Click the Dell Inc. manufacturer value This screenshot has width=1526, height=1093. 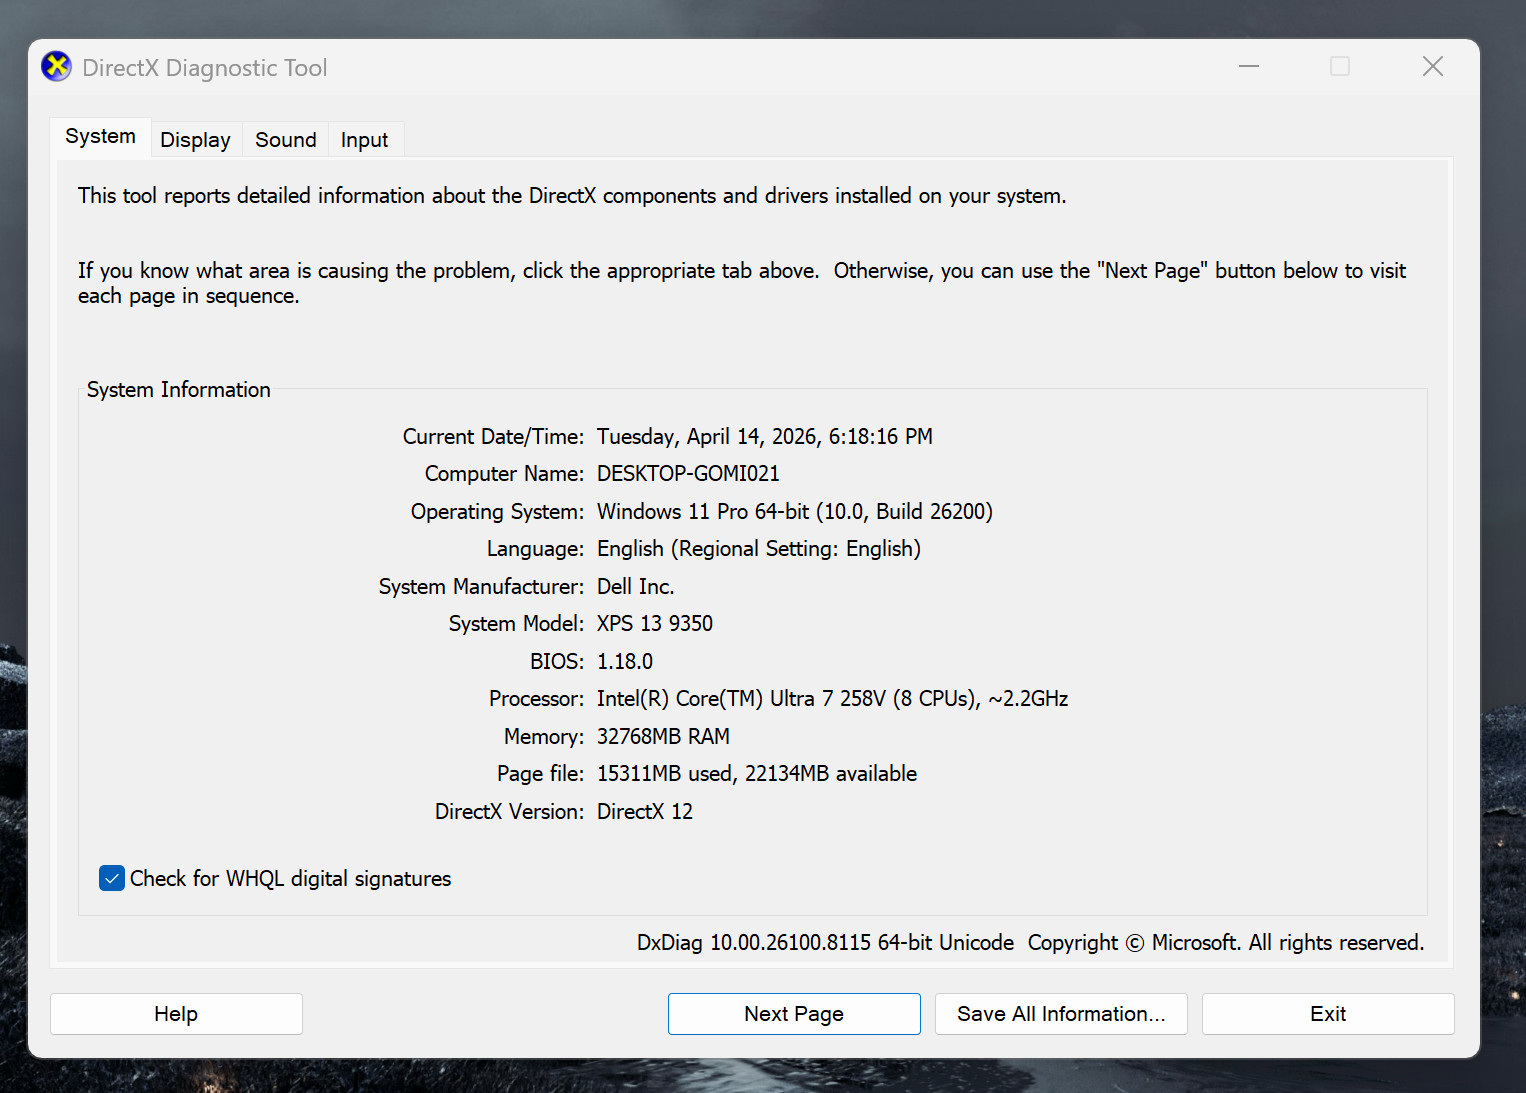636,586
